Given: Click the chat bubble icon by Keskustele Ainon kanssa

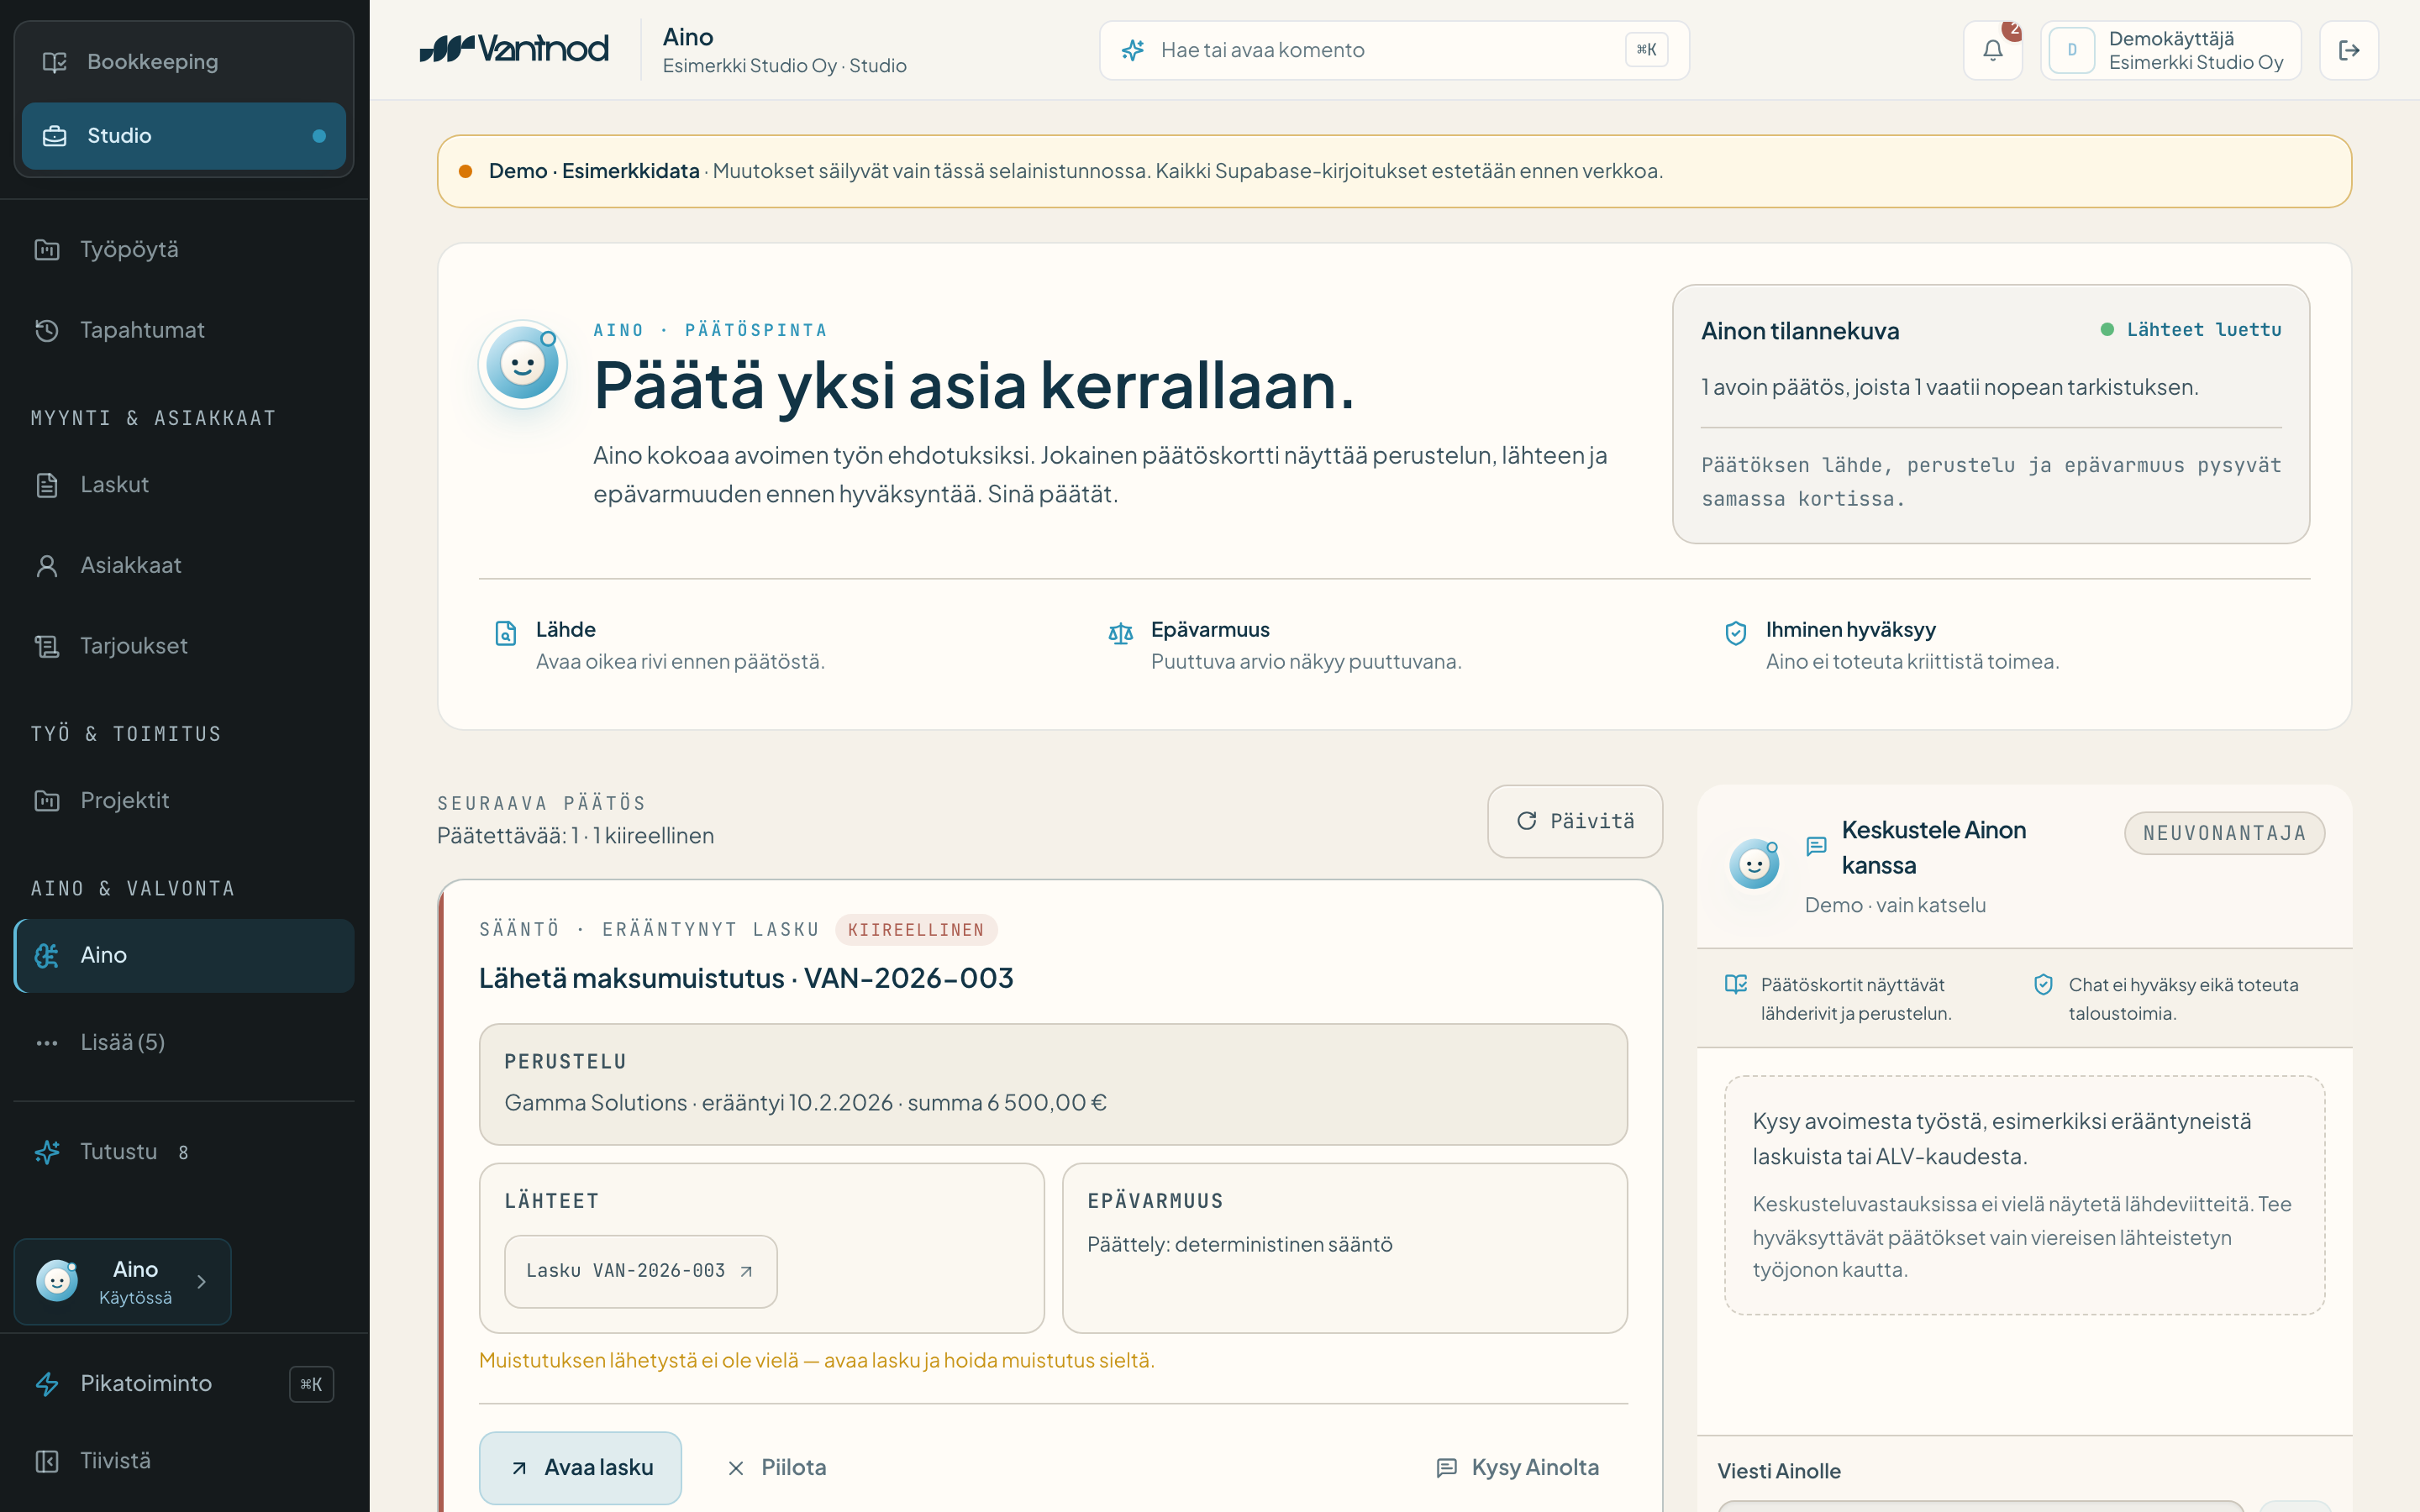Looking at the screenshot, I should coord(1816,846).
